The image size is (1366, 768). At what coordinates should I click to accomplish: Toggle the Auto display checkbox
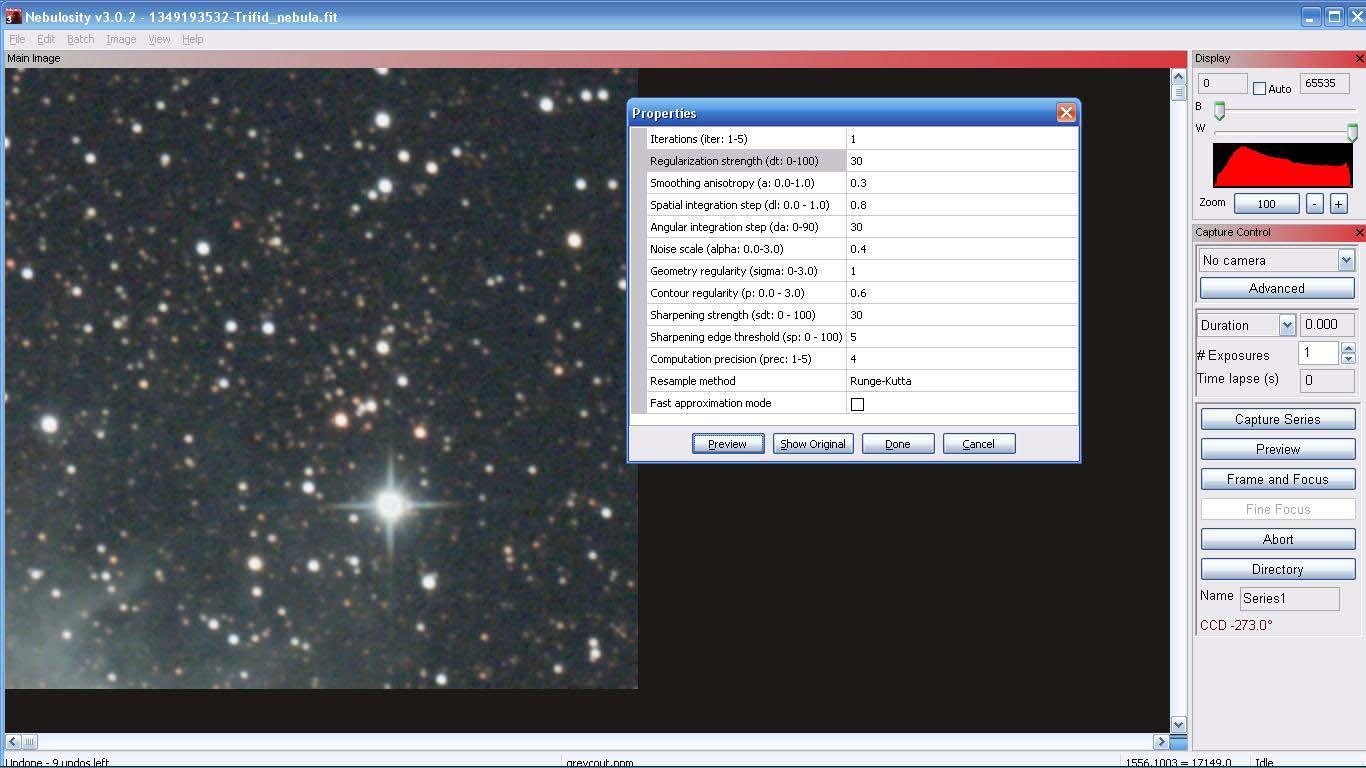click(x=1260, y=89)
